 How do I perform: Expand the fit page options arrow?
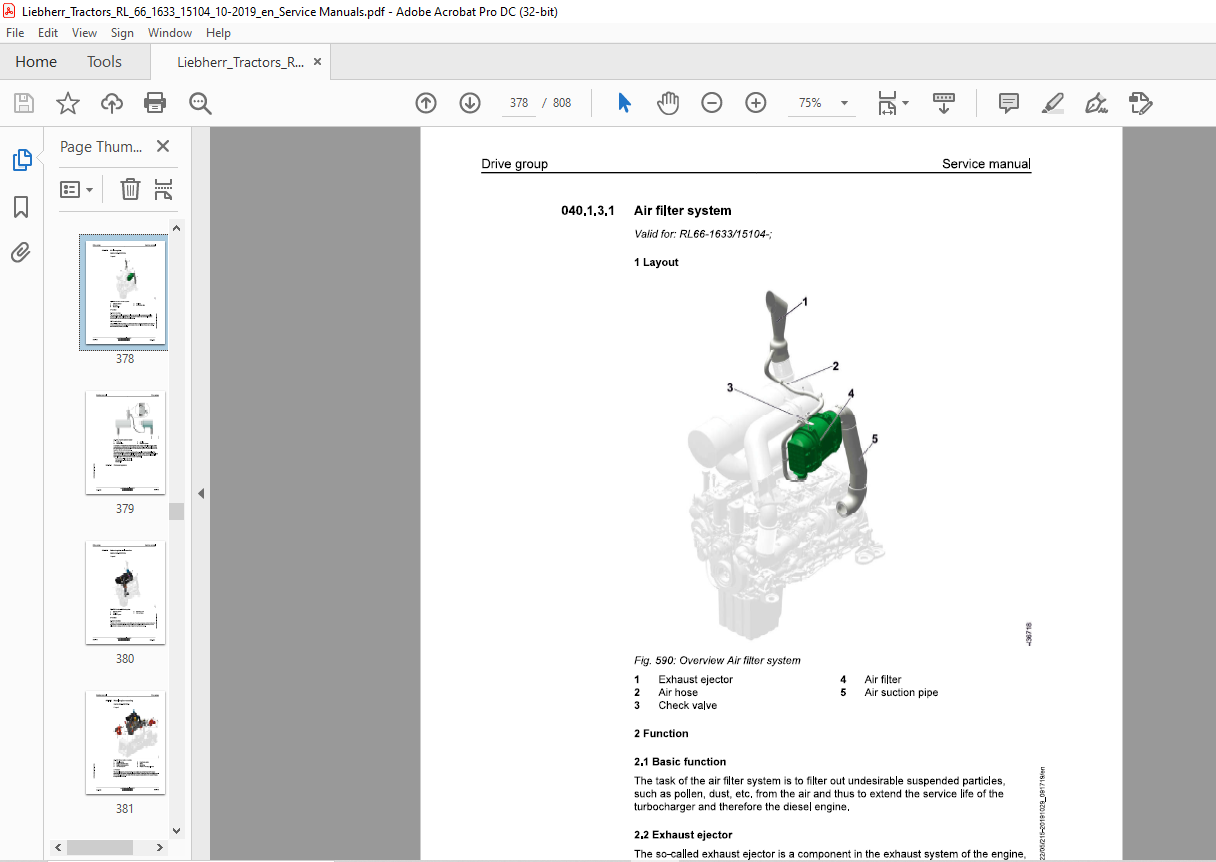click(x=905, y=103)
